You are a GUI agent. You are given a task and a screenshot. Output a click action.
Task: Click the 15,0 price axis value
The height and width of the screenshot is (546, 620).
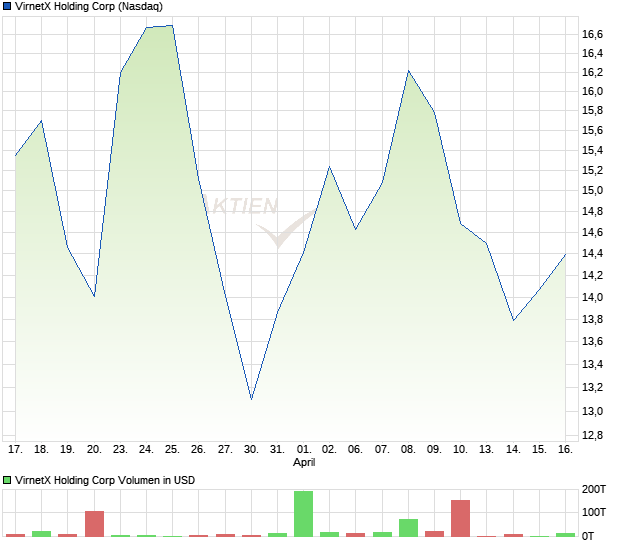pyautogui.click(x=592, y=190)
